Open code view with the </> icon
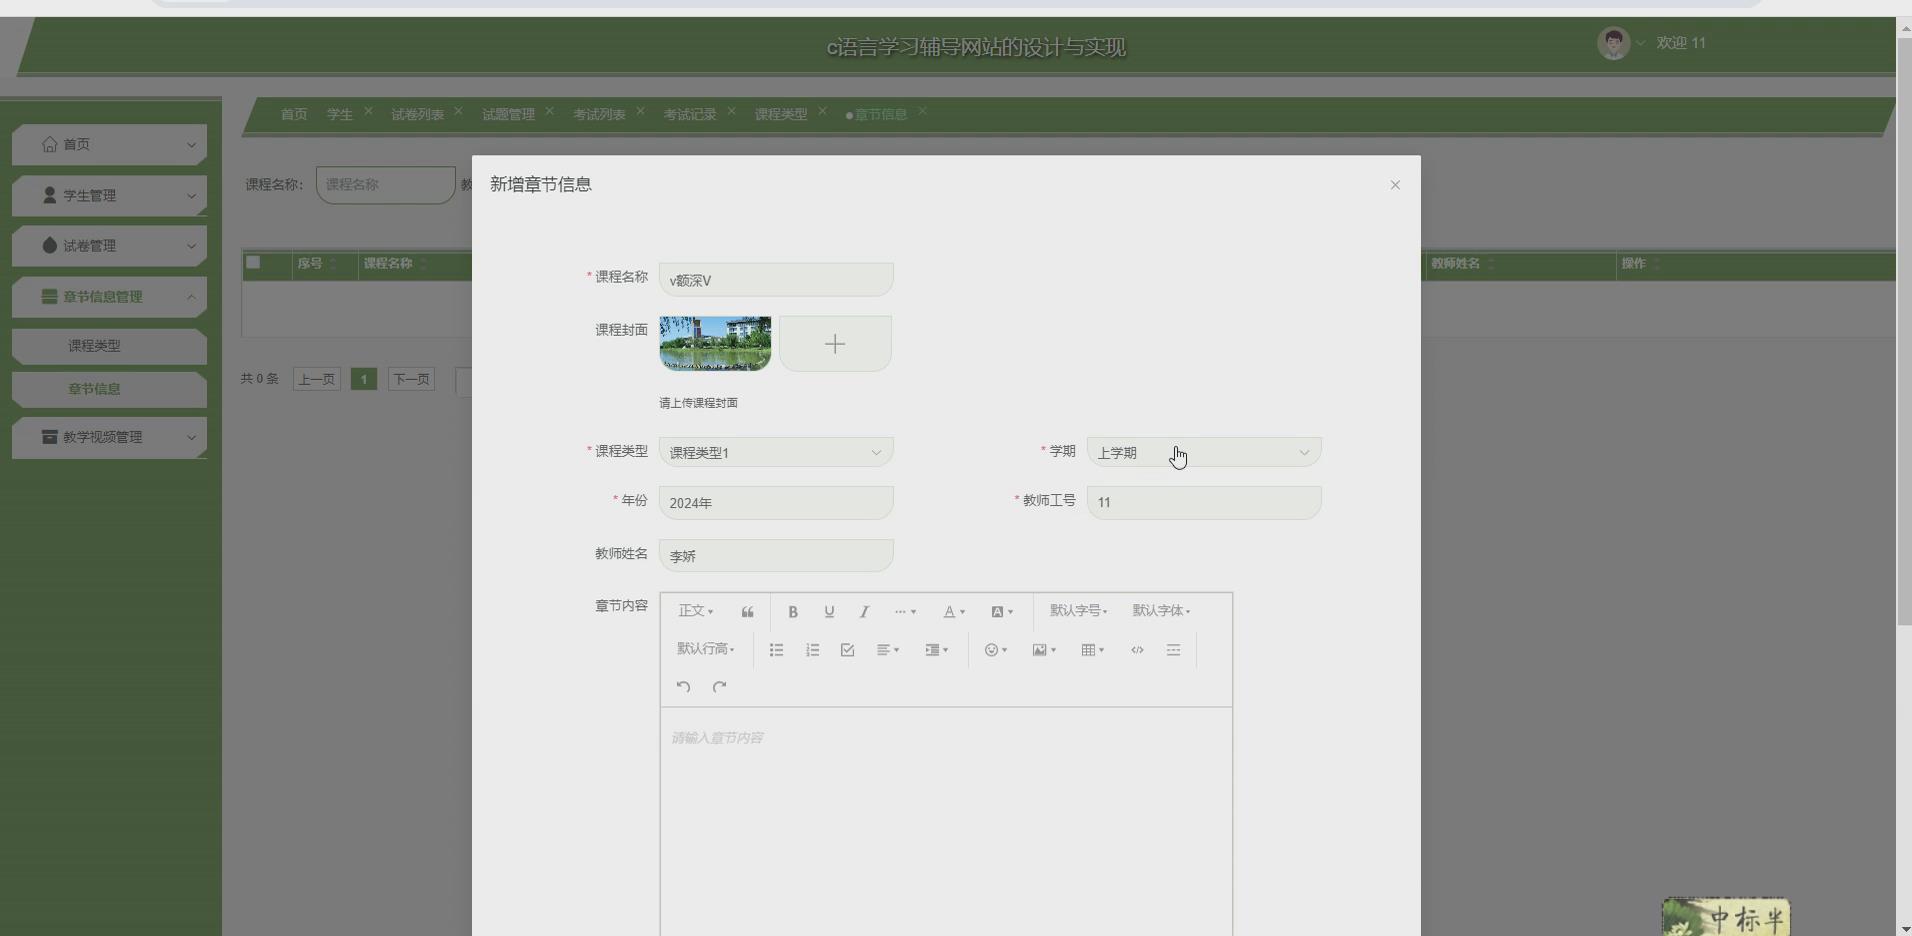 pyautogui.click(x=1136, y=650)
